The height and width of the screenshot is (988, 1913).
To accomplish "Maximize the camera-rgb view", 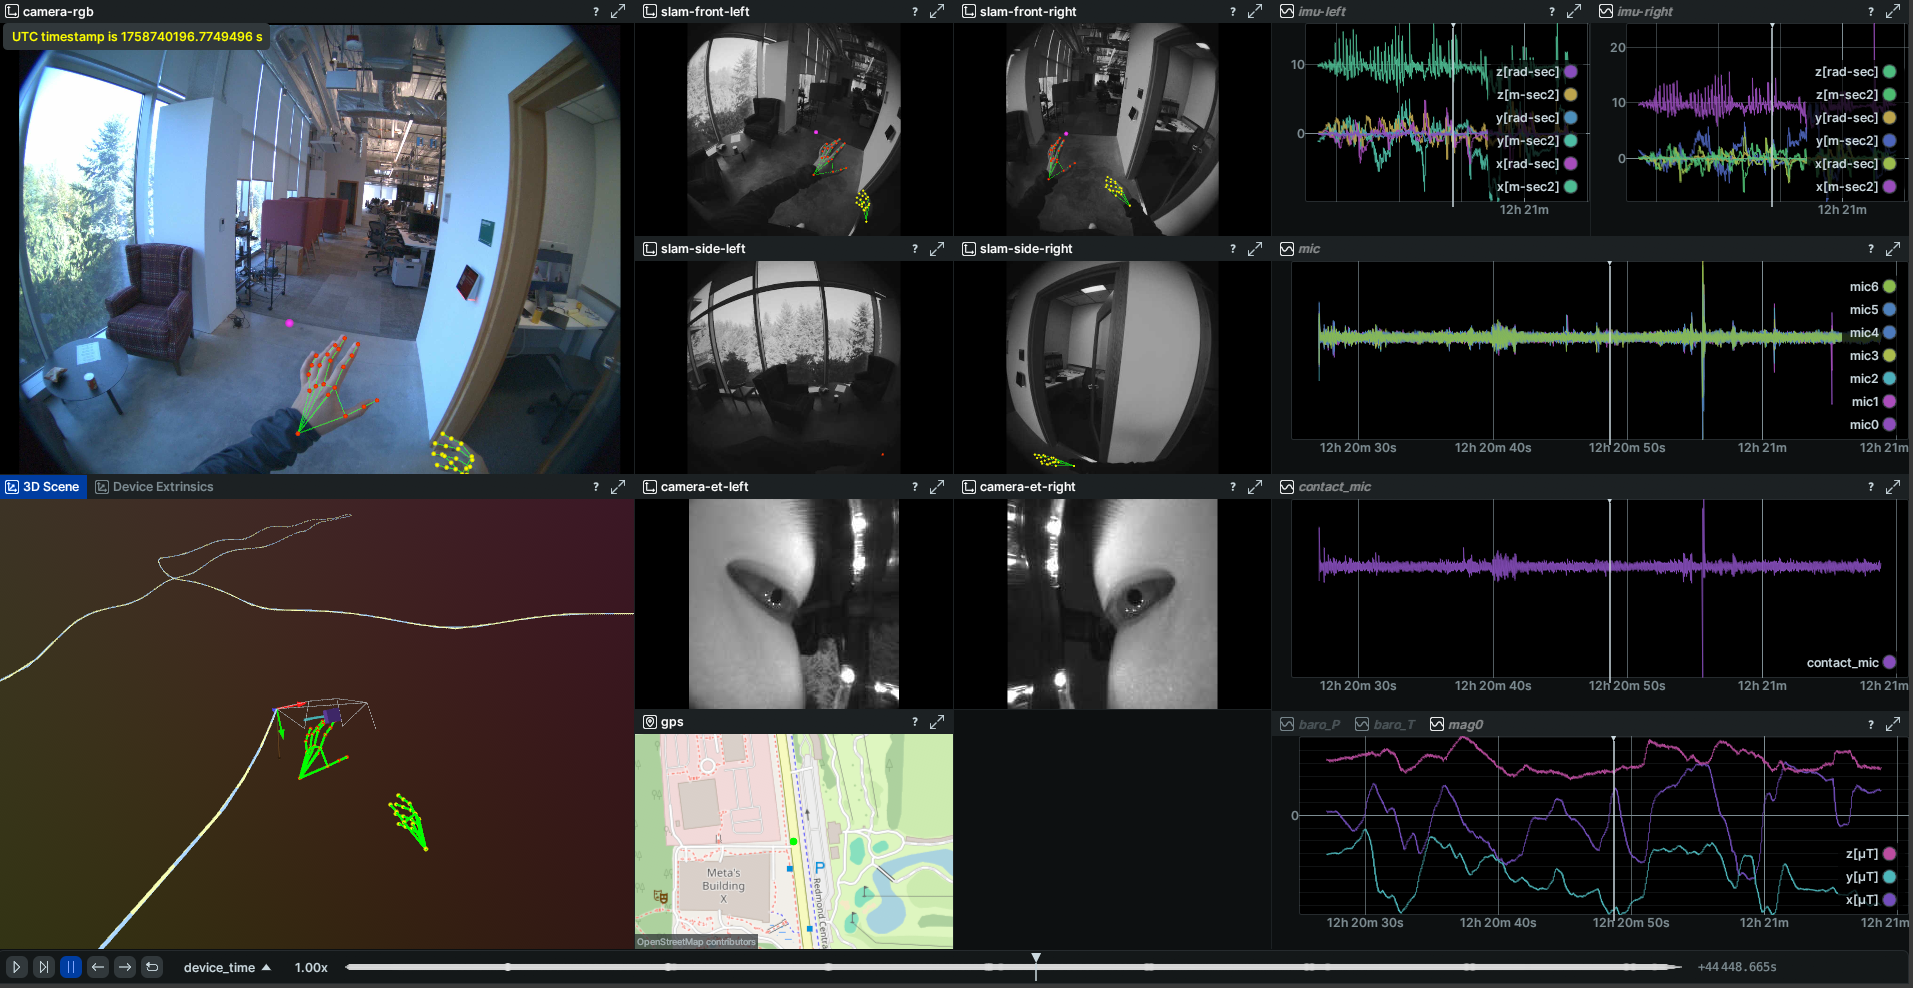I will 618,11.
